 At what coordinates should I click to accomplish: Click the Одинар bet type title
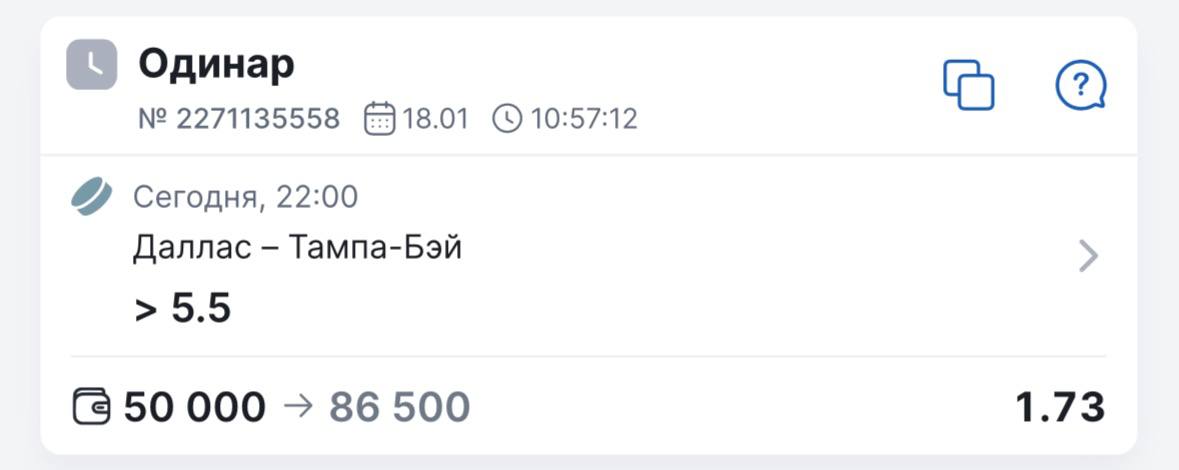(x=216, y=65)
